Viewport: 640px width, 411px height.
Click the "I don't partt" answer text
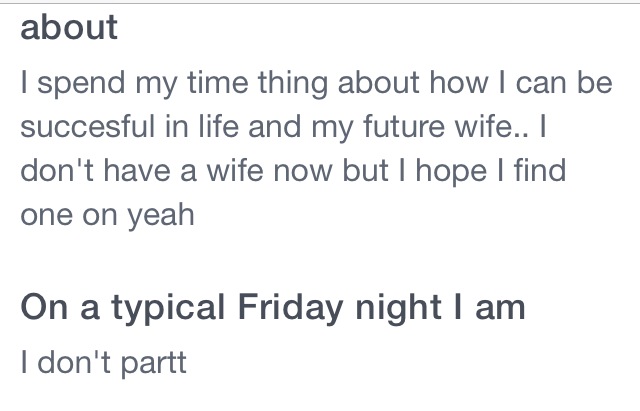click(103, 359)
